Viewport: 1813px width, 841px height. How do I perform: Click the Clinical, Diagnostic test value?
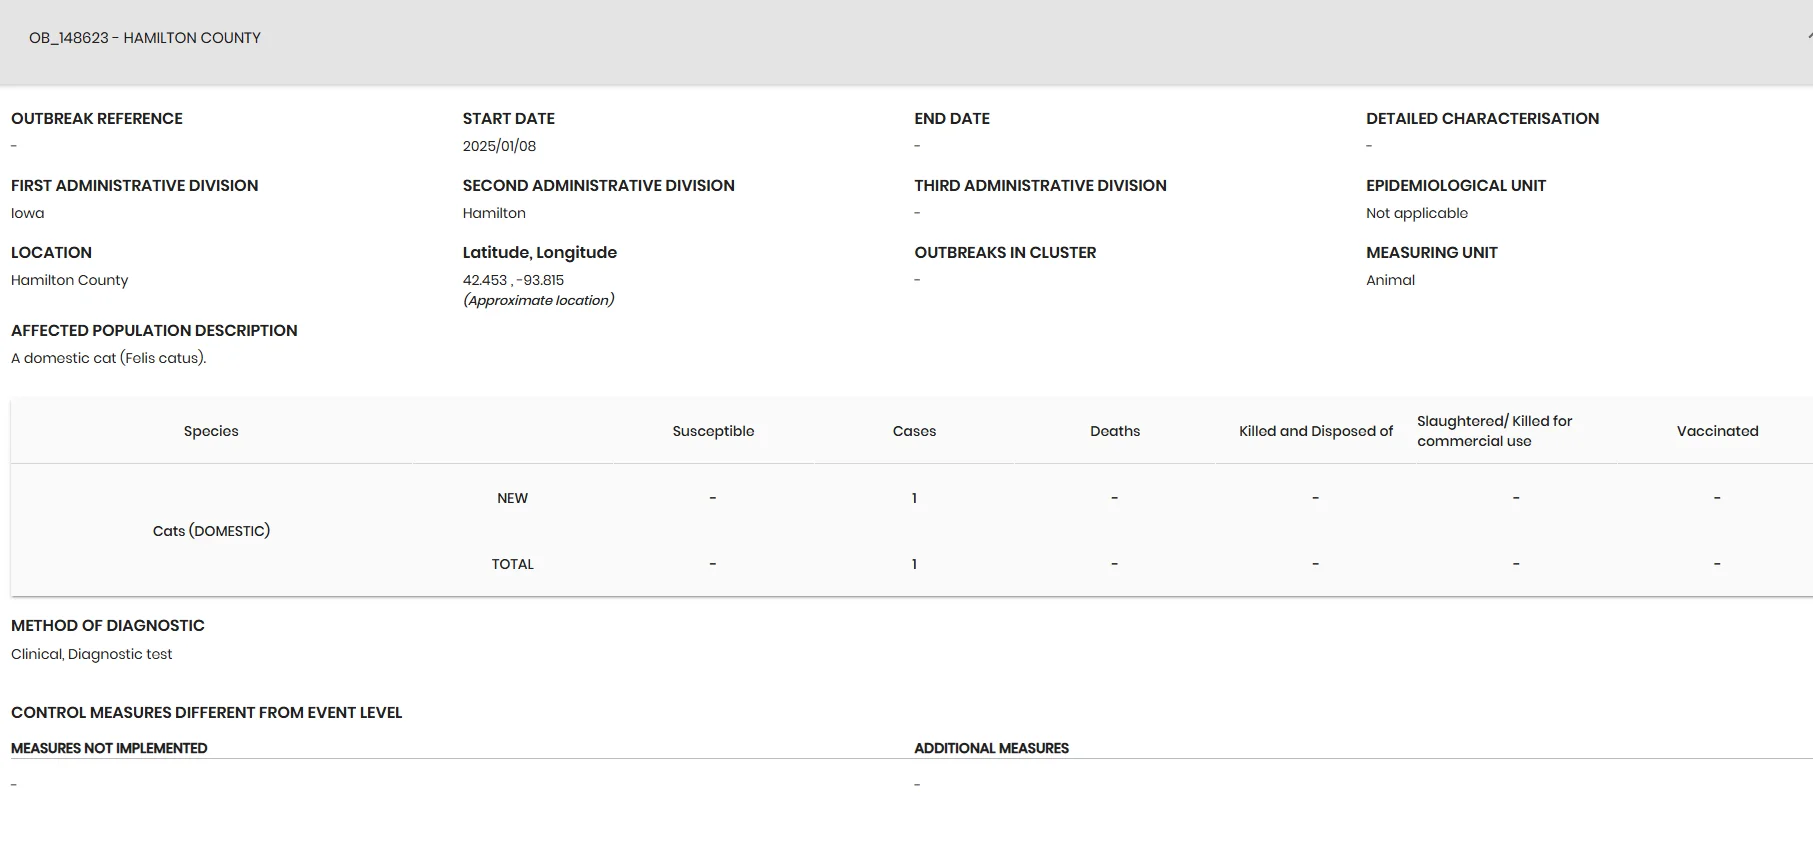91,654
